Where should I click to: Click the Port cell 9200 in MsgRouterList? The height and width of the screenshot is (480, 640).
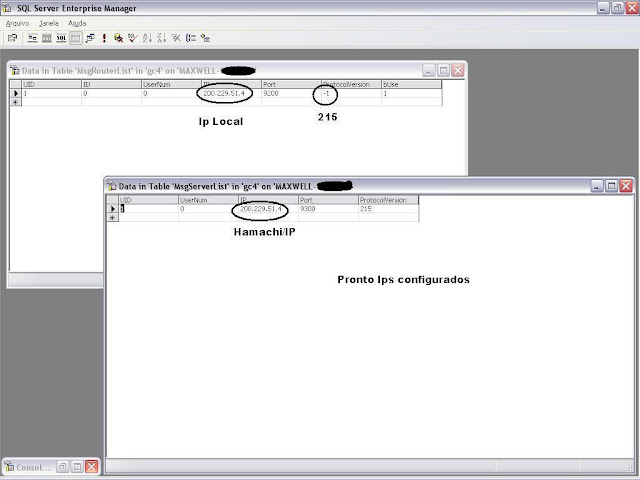pyautogui.click(x=291, y=93)
